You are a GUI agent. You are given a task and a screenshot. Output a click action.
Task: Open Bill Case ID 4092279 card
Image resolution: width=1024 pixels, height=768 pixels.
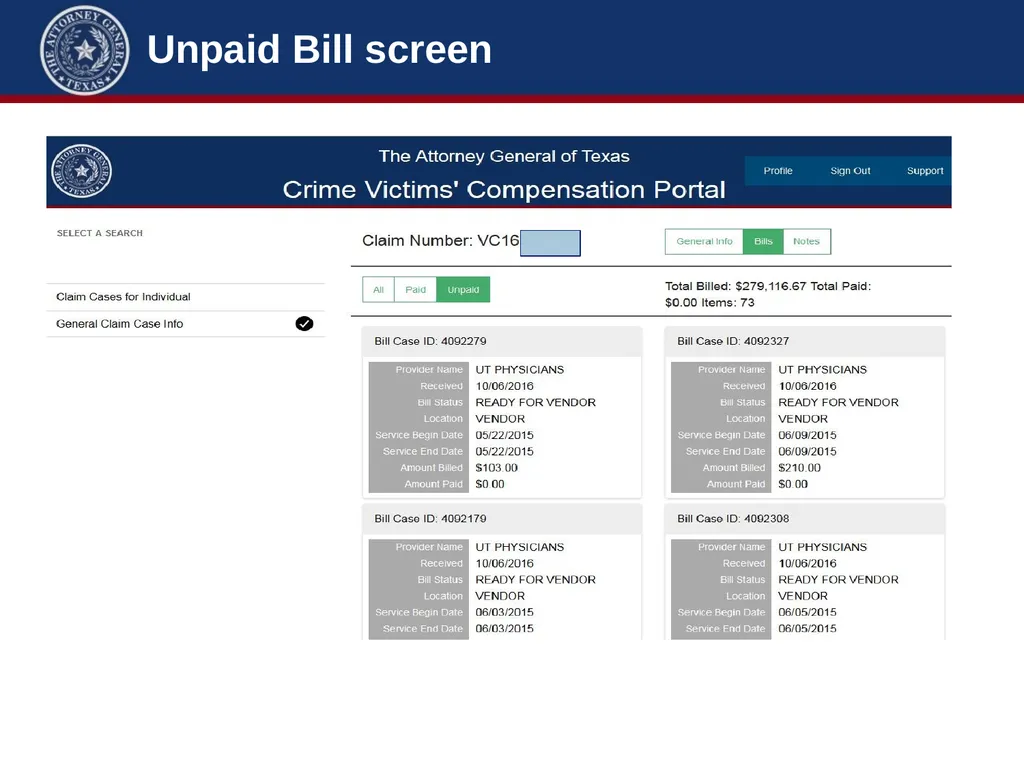tap(502, 341)
